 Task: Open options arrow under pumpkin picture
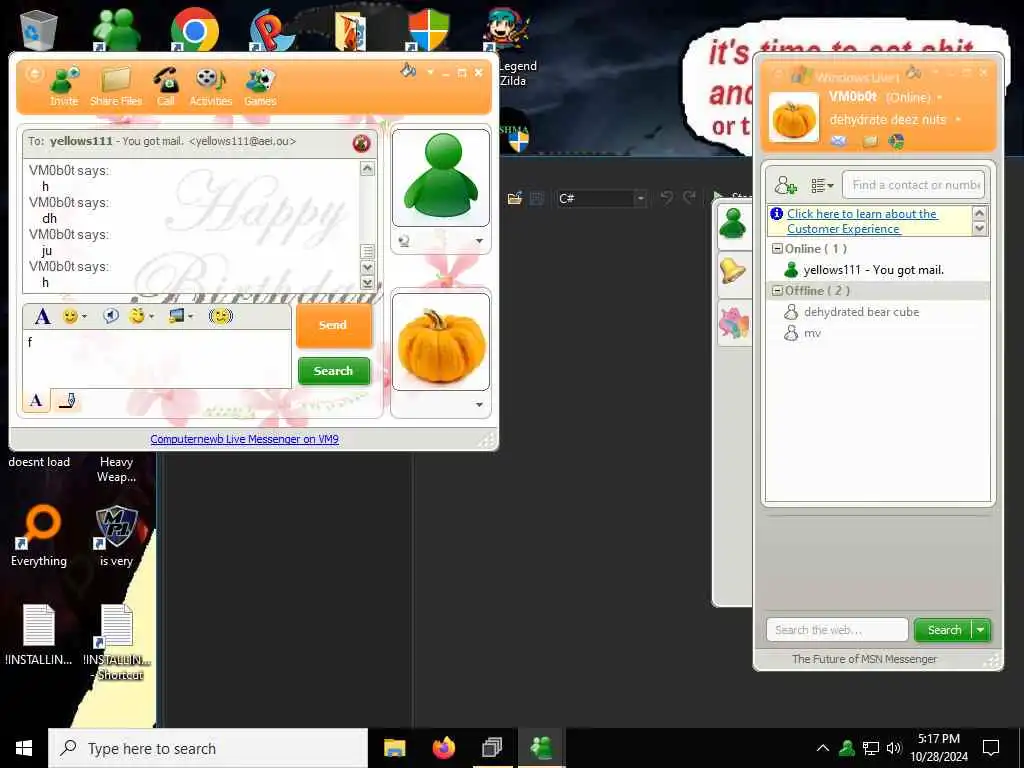479,405
